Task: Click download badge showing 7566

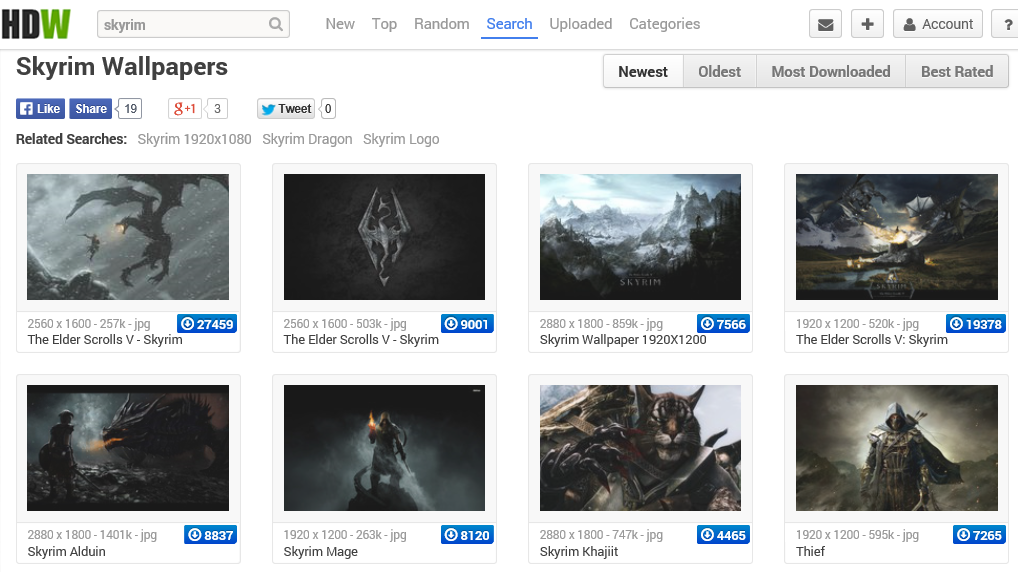Action: point(722,324)
